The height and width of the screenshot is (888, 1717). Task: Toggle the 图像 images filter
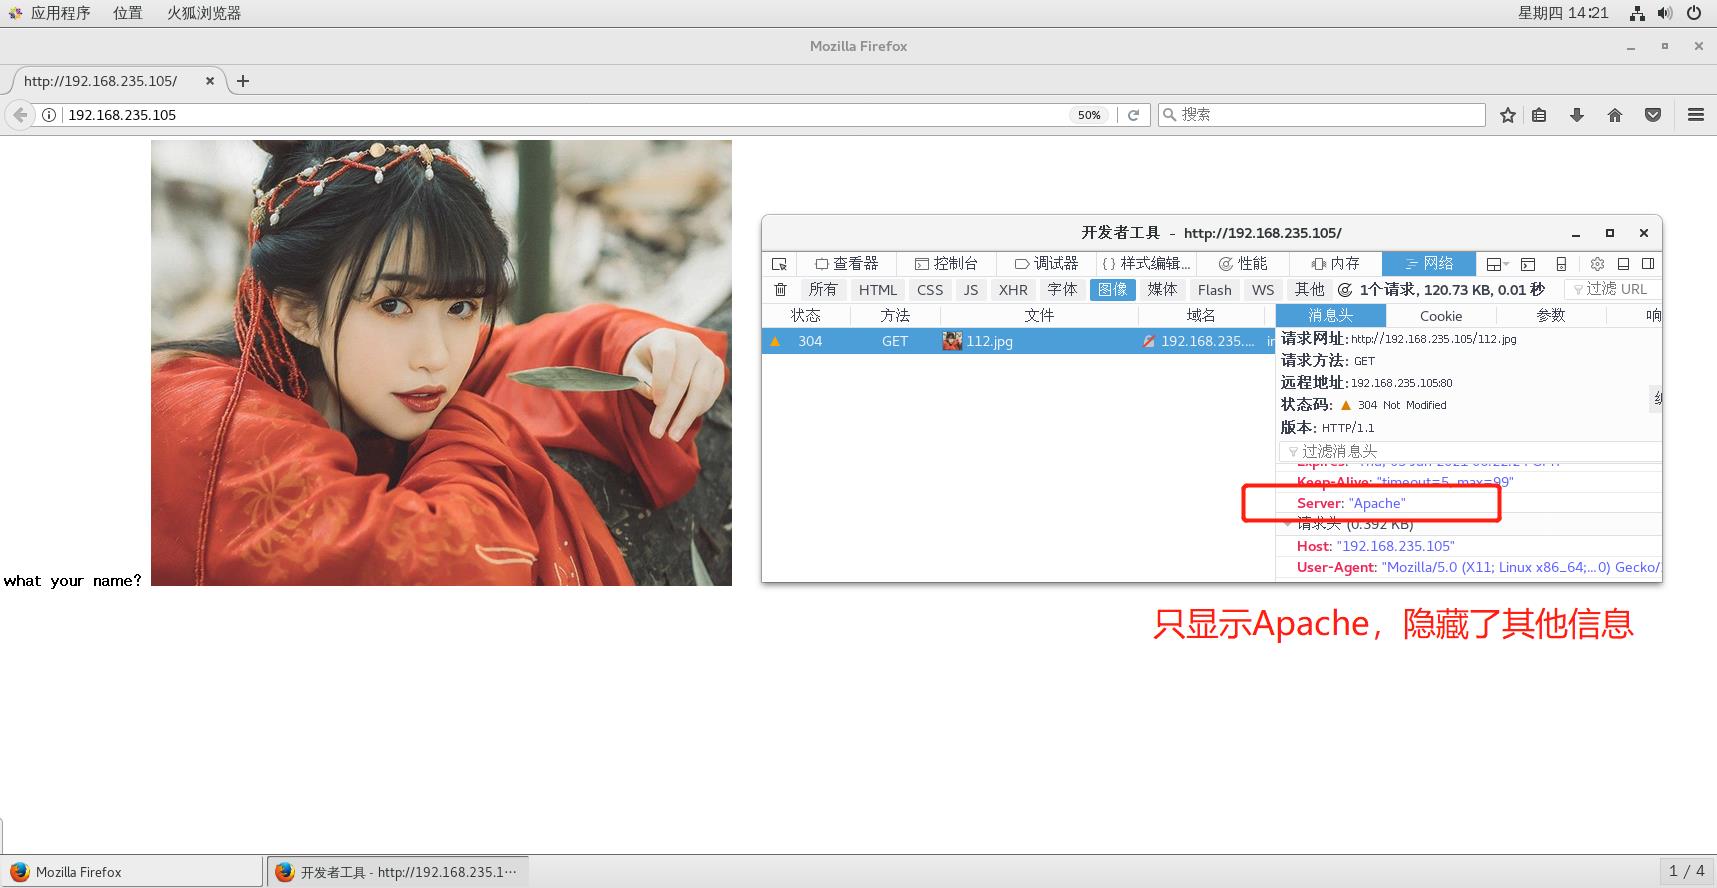coord(1112,290)
